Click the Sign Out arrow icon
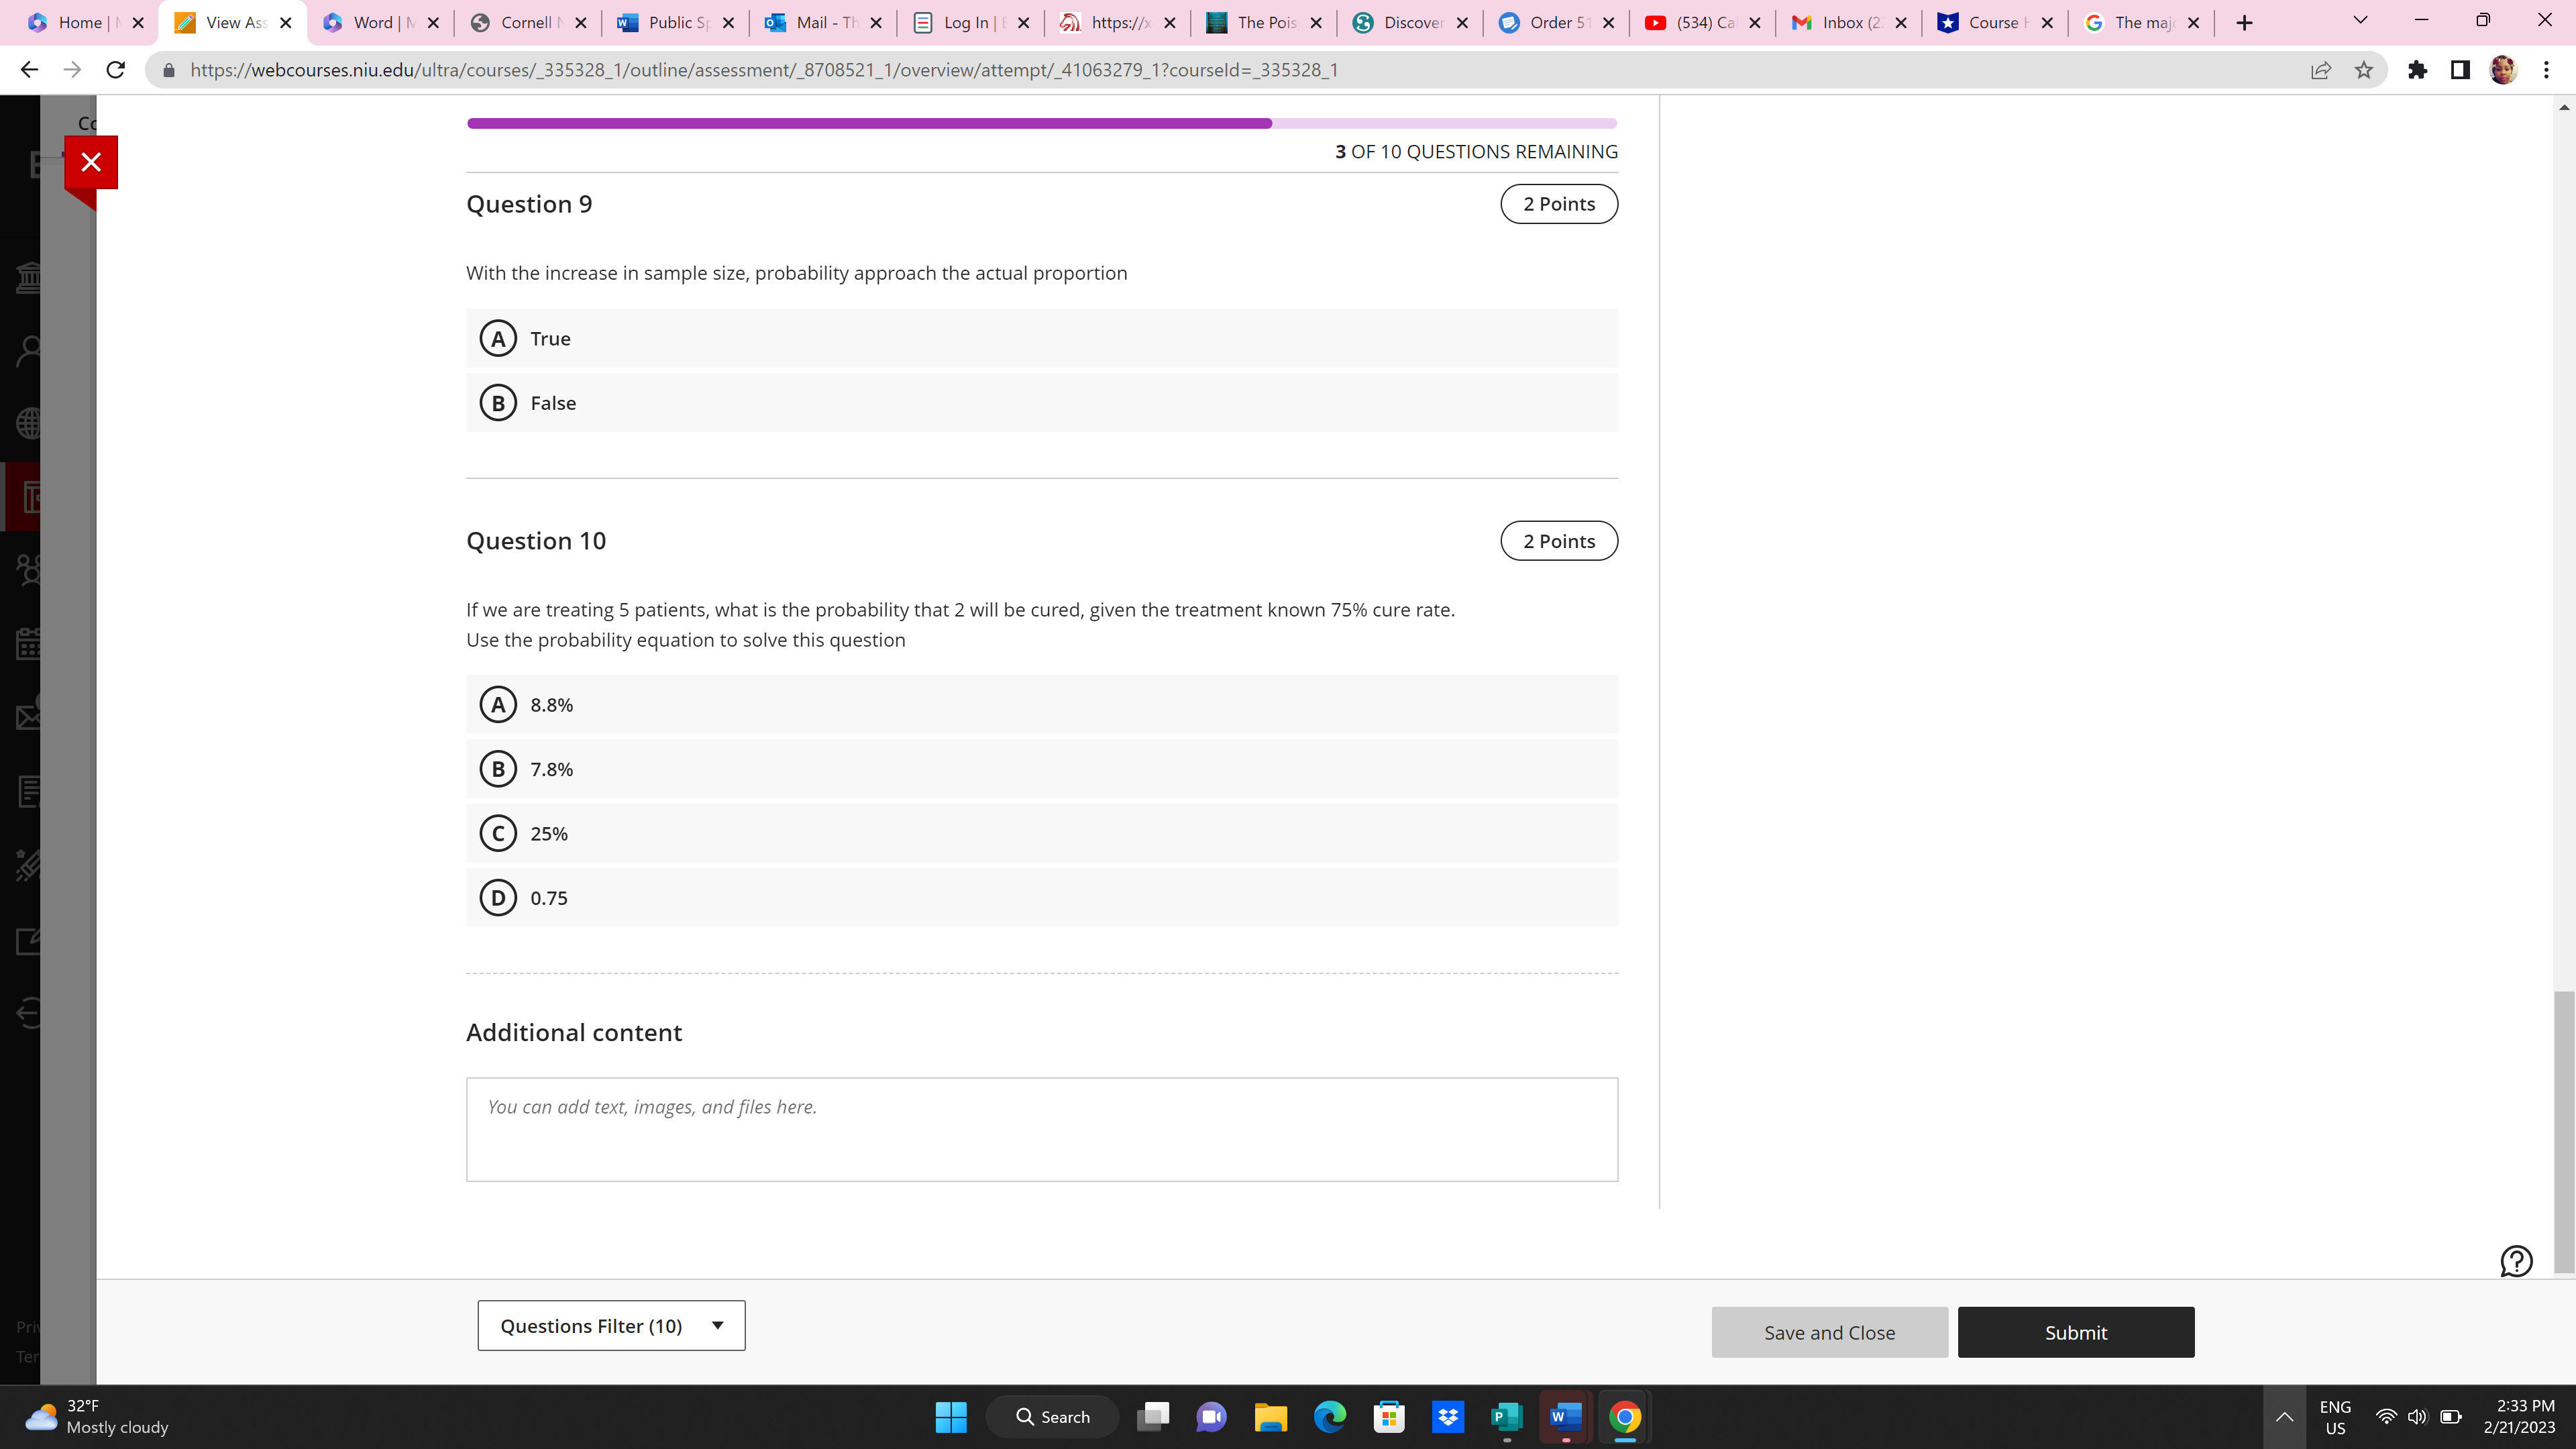Screen dimensions: 2576x1449 pyautogui.click(x=30, y=1013)
